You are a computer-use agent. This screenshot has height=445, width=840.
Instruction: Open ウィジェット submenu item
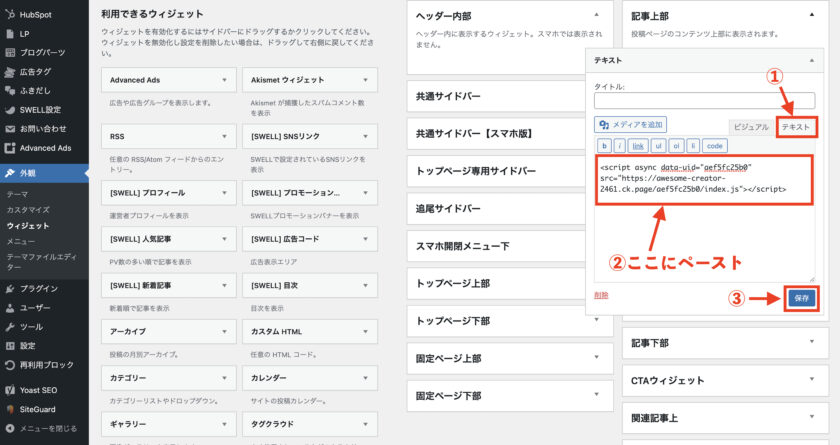click(x=28, y=226)
